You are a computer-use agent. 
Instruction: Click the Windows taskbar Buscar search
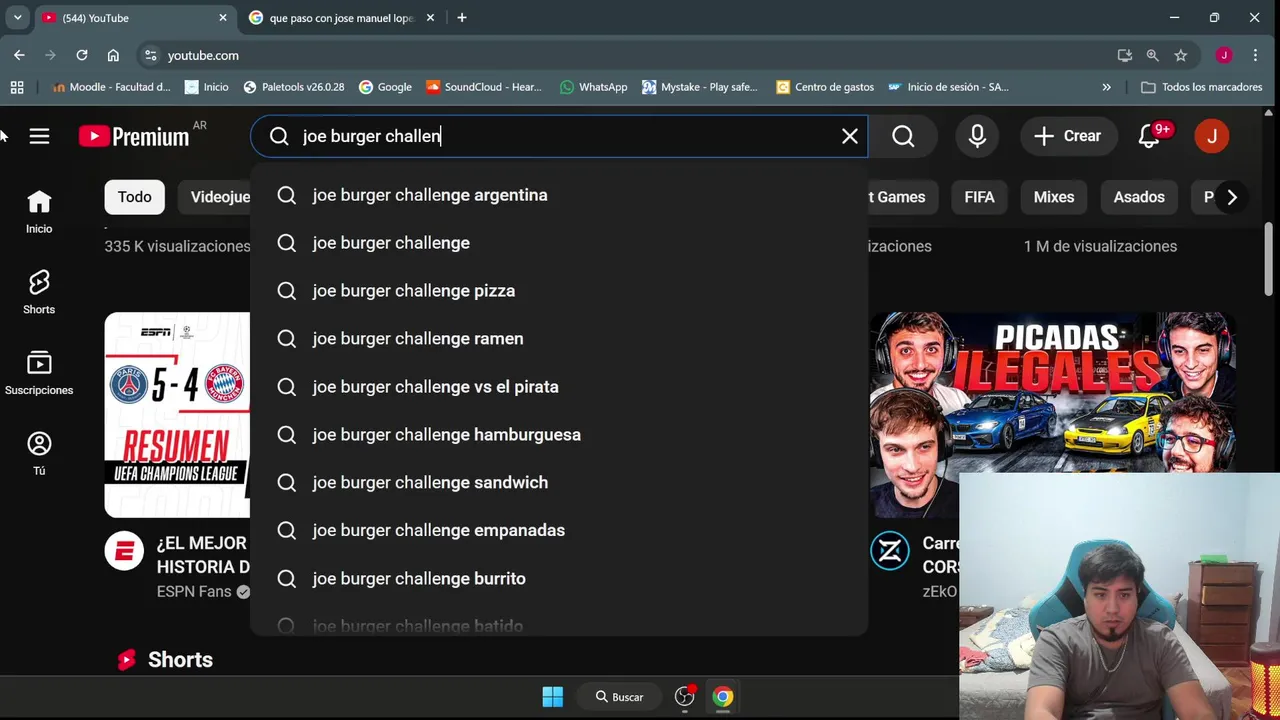point(620,697)
